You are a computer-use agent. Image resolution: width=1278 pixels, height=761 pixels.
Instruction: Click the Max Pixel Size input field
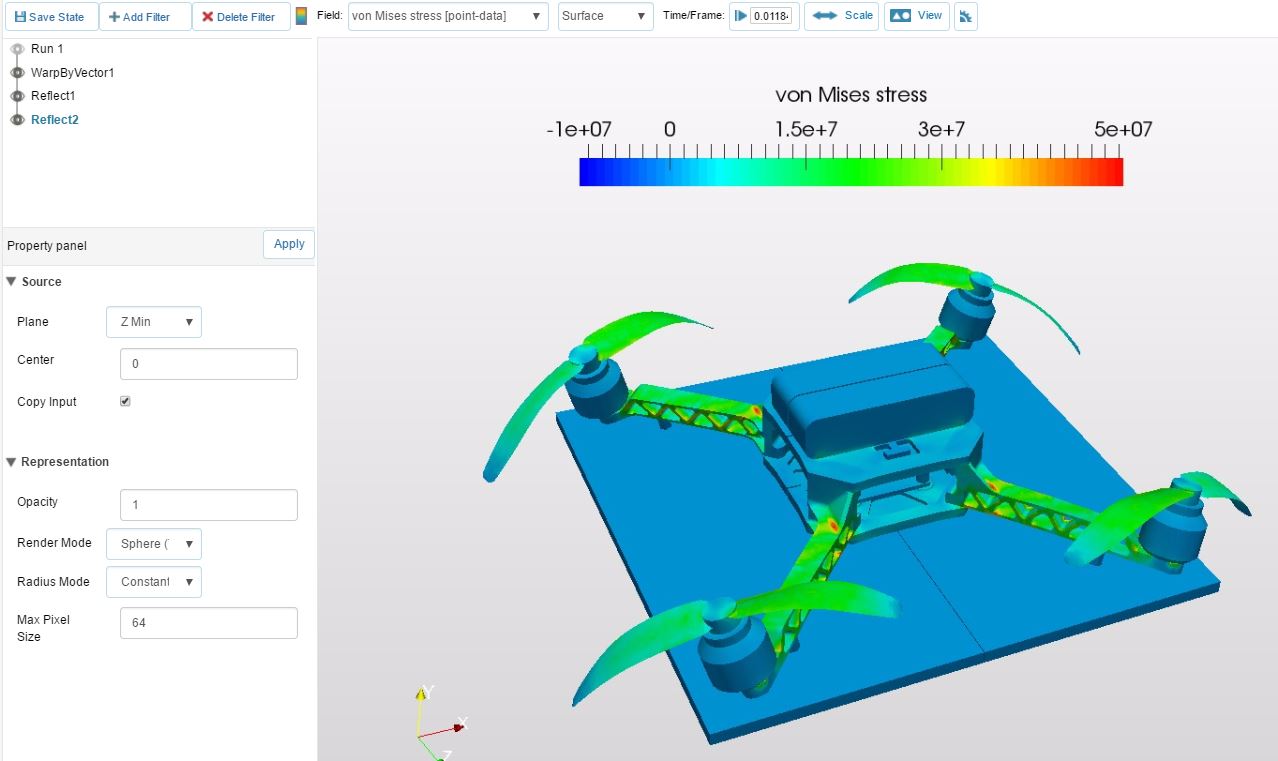[x=208, y=623]
